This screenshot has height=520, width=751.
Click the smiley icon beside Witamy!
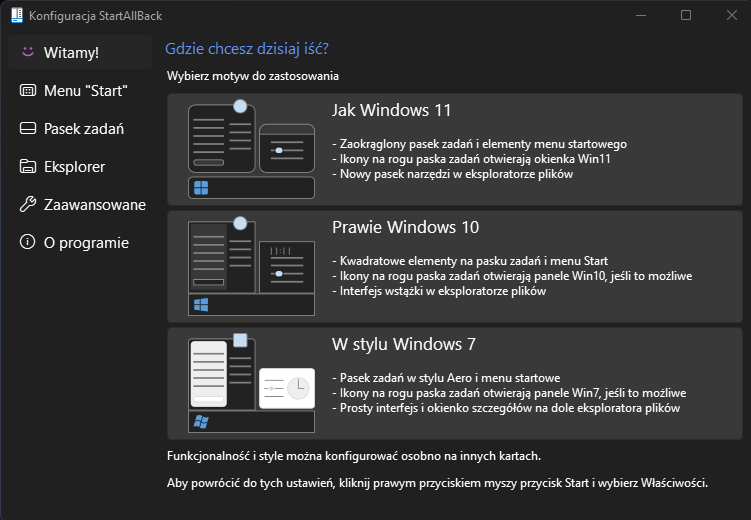pyautogui.click(x=28, y=52)
